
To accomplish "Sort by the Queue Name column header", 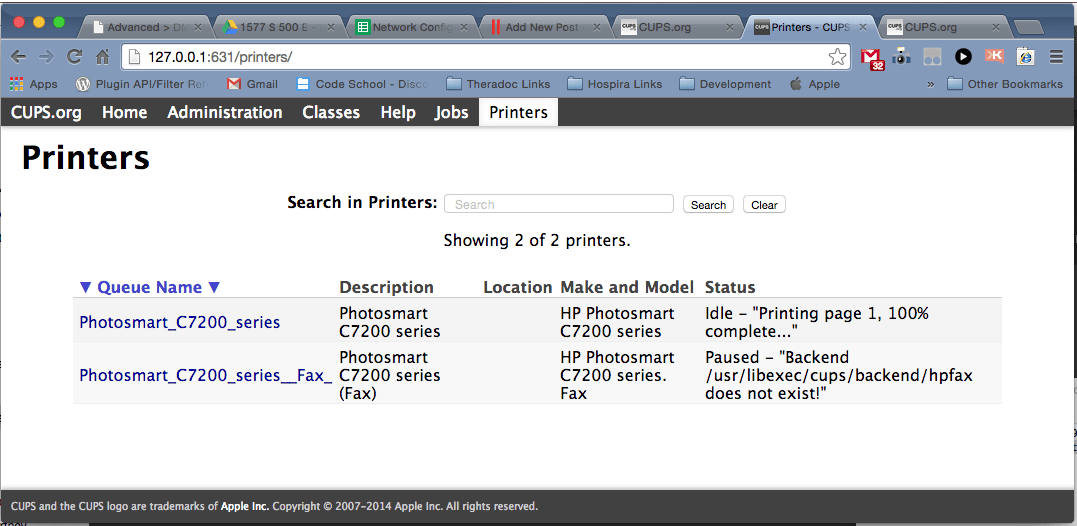I will point(150,287).
